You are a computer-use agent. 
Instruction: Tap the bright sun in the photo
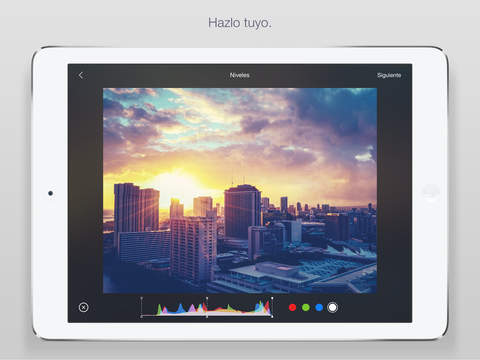tap(178, 183)
